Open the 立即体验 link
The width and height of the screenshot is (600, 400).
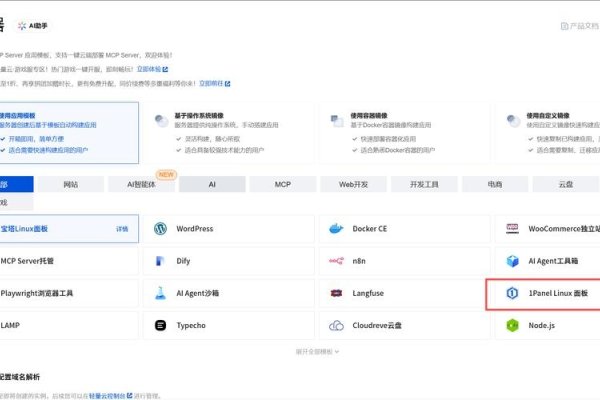click(149, 69)
